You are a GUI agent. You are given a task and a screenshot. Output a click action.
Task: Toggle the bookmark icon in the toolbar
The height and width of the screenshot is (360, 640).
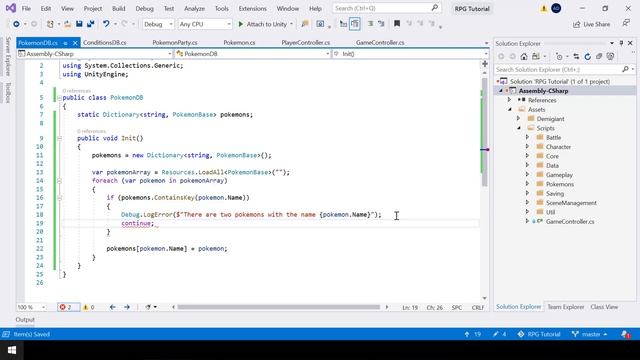point(397,24)
